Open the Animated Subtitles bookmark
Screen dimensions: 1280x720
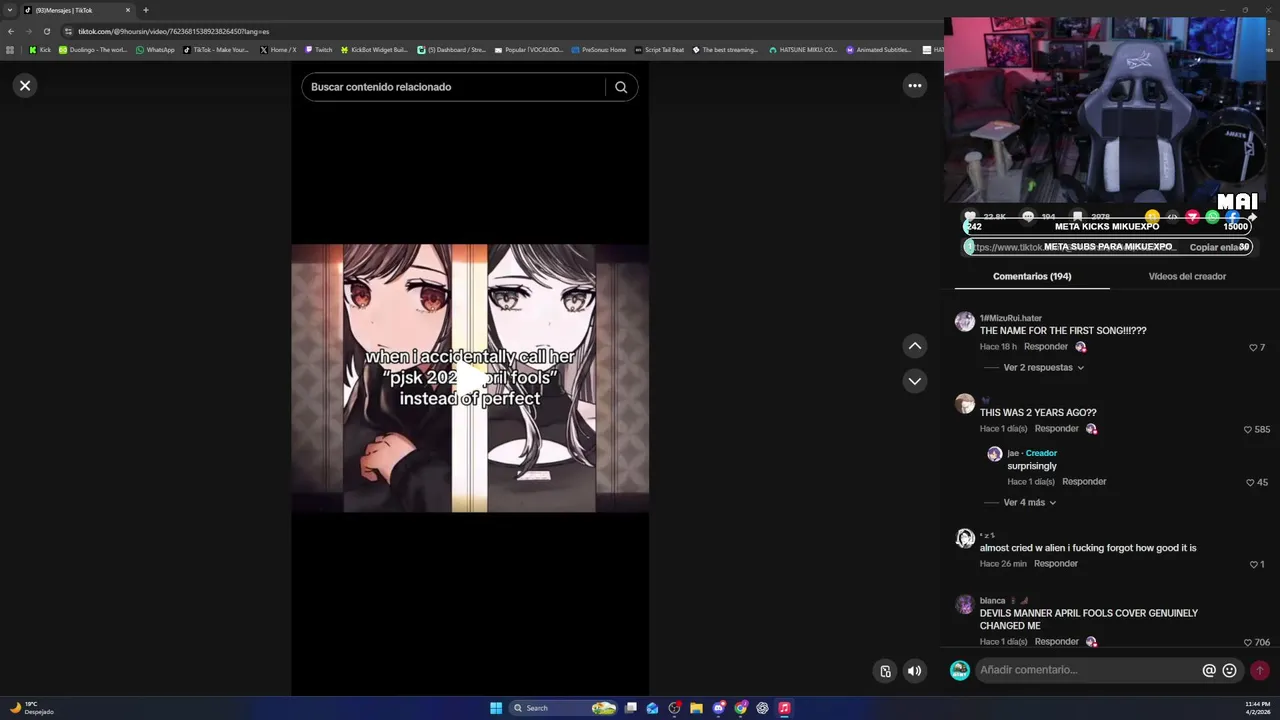click(878, 50)
